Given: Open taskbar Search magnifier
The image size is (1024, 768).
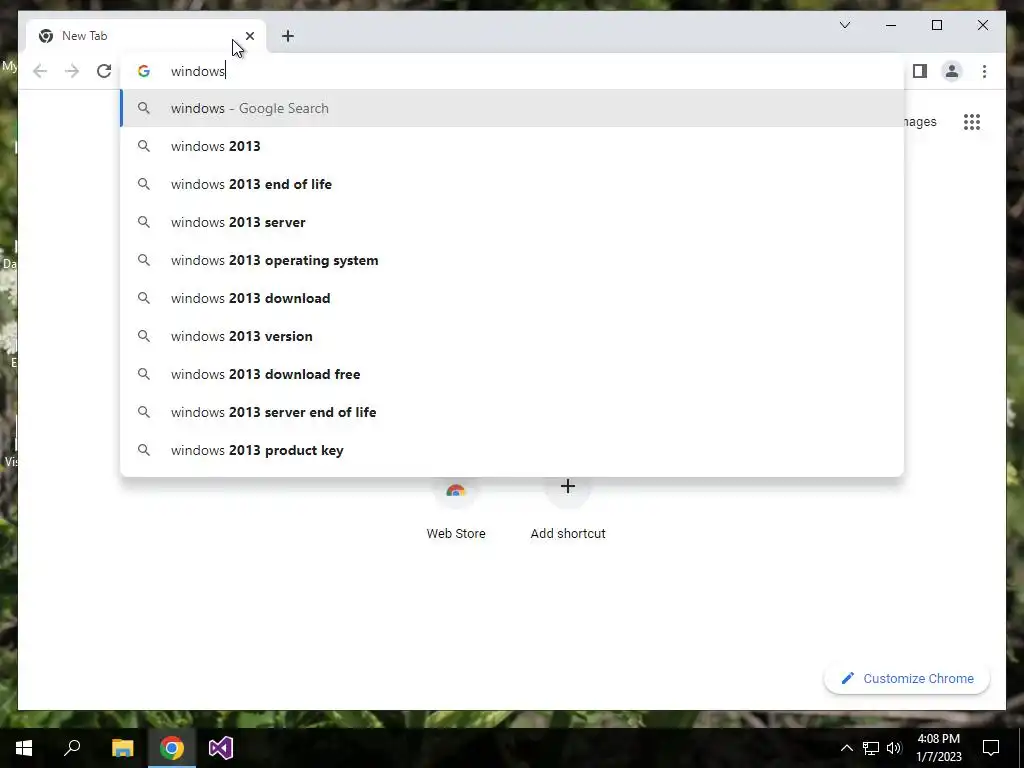Looking at the screenshot, I should [x=72, y=748].
